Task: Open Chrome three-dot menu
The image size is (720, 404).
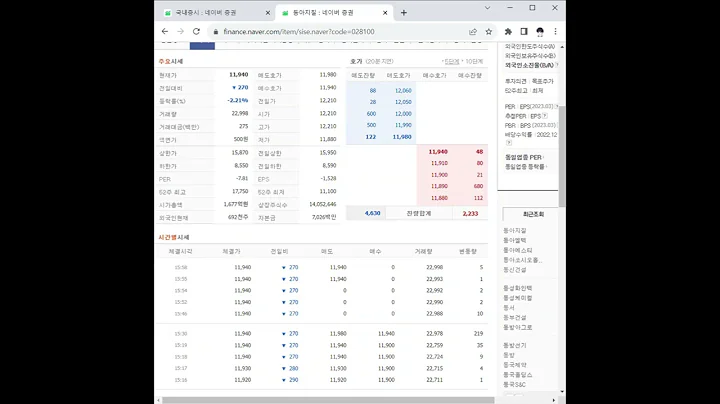Action: [556, 32]
